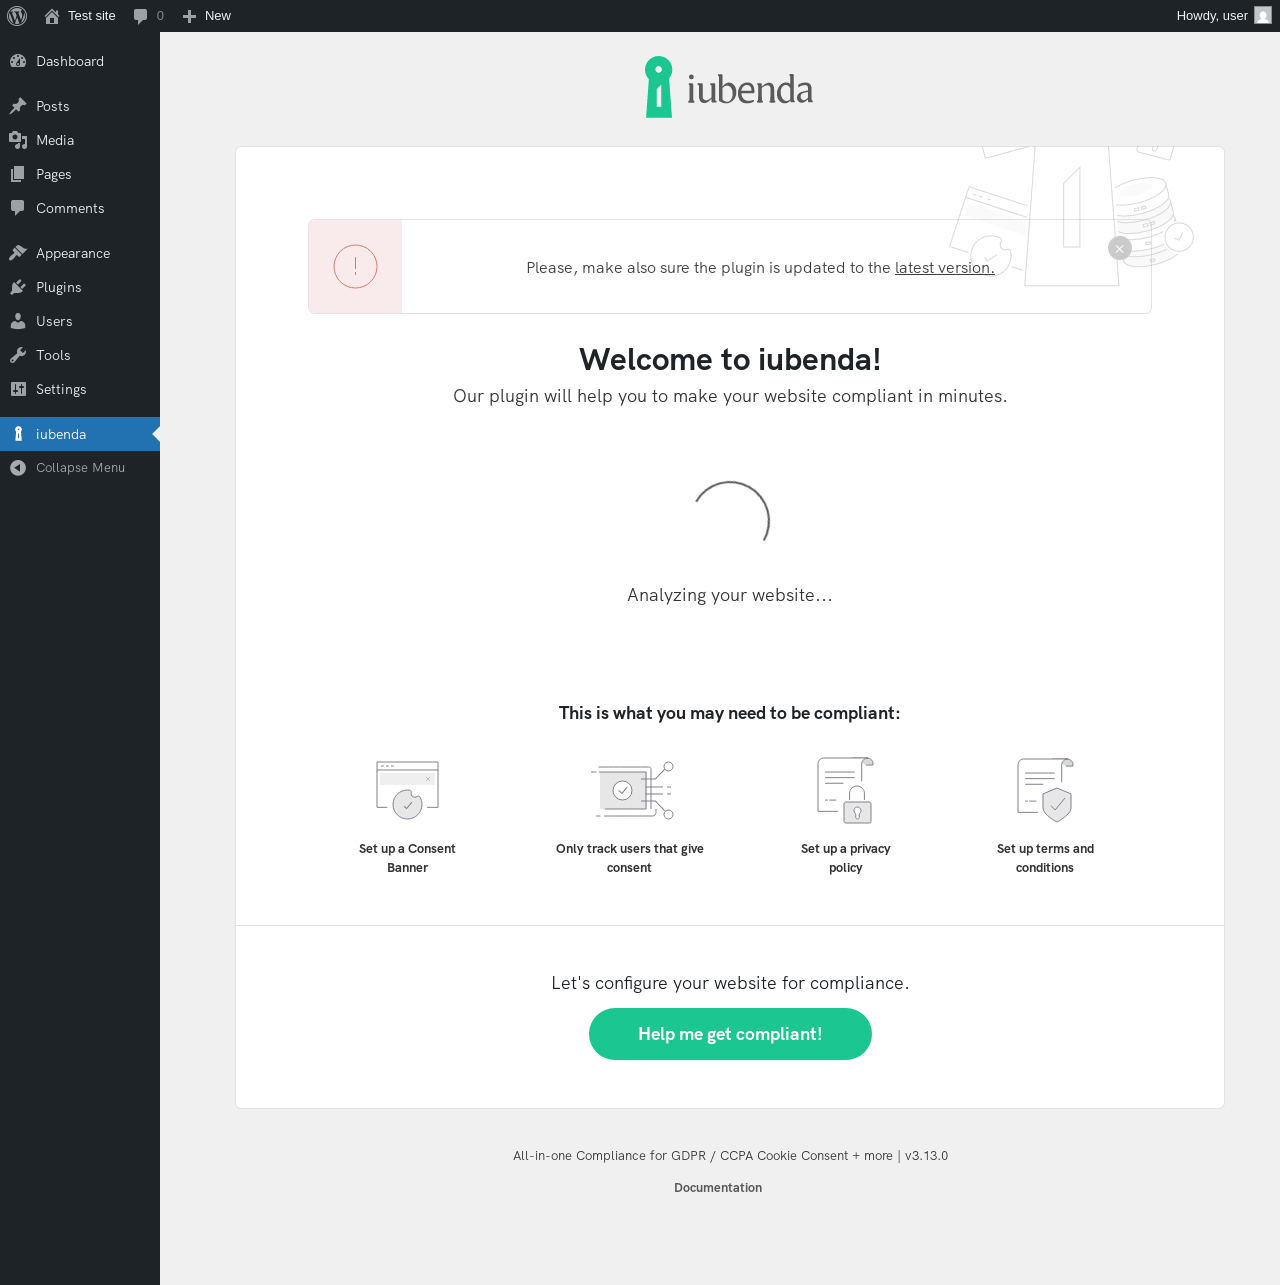Click the Welcome to iubenda! heading
Viewport: 1280px width, 1285px height.
pyautogui.click(x=730, y=359)
